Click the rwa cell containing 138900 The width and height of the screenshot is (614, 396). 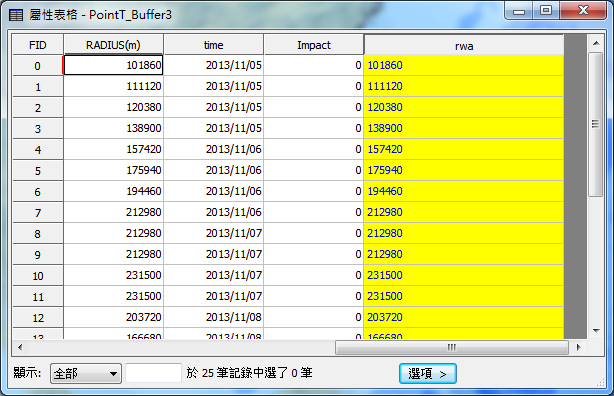[464, 128]
